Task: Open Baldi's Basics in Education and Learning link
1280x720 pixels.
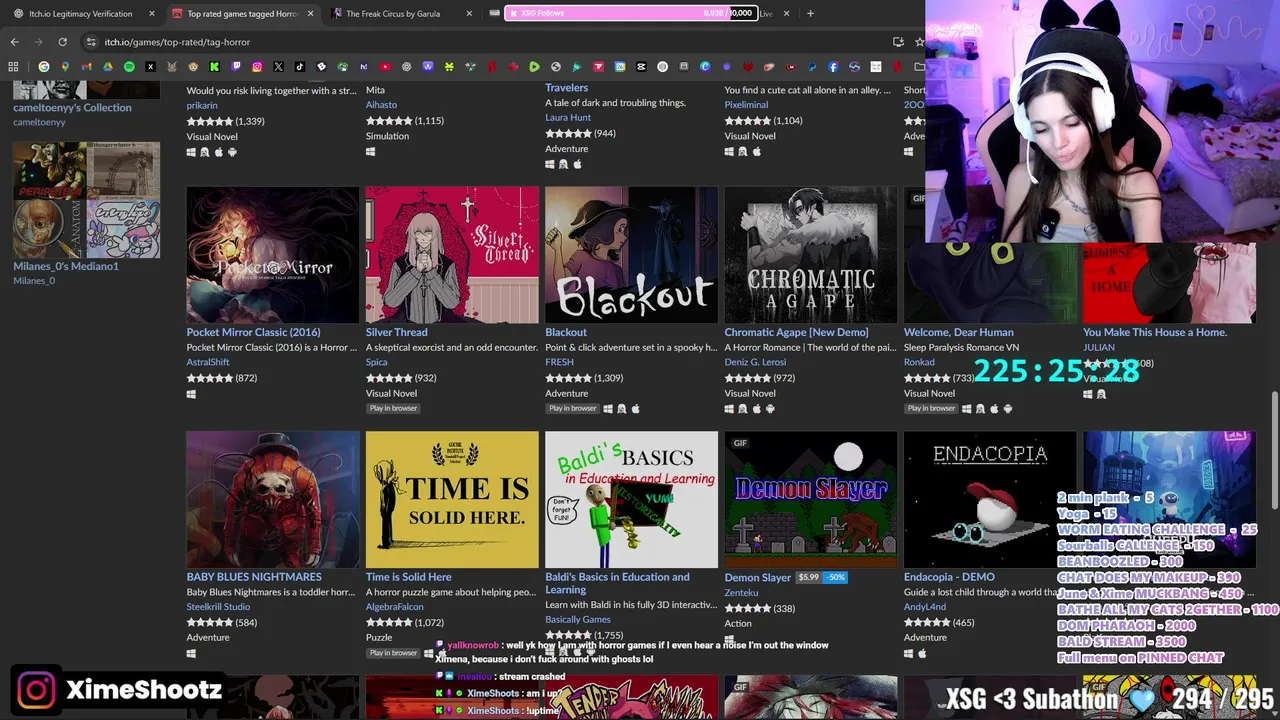Action: click(x=617, y=583)
